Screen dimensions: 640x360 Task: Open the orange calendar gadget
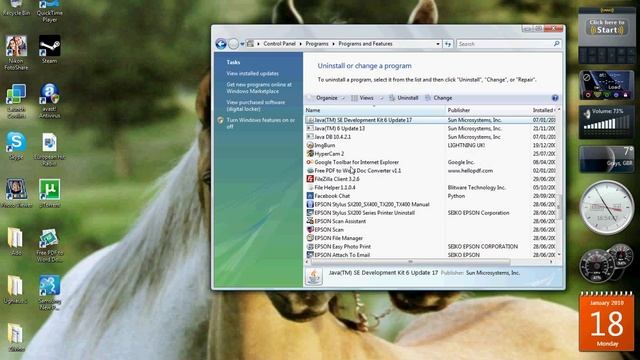pos(607,322)
